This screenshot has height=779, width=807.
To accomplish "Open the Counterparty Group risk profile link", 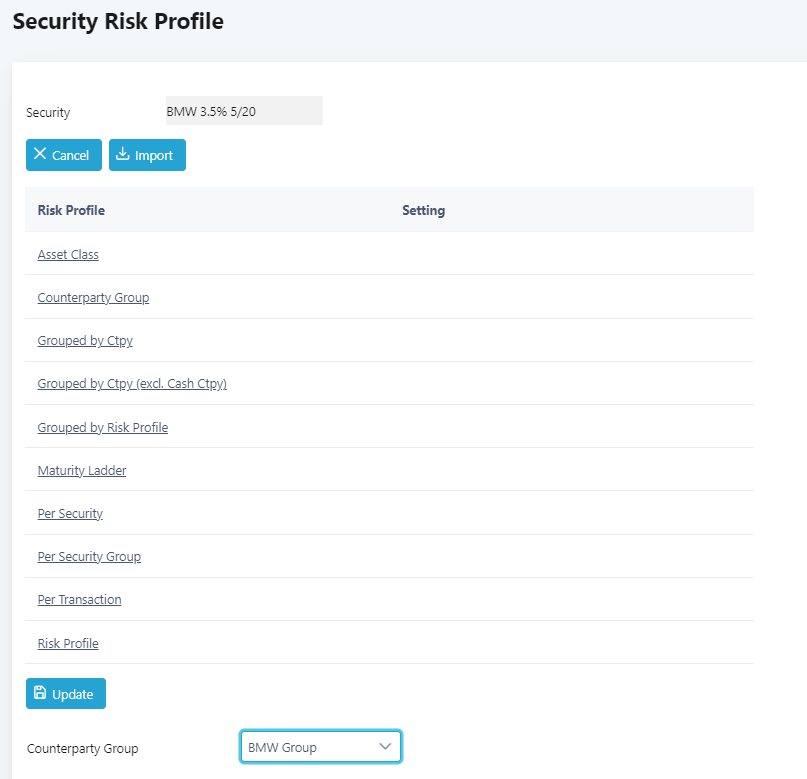I will [93, 298].
